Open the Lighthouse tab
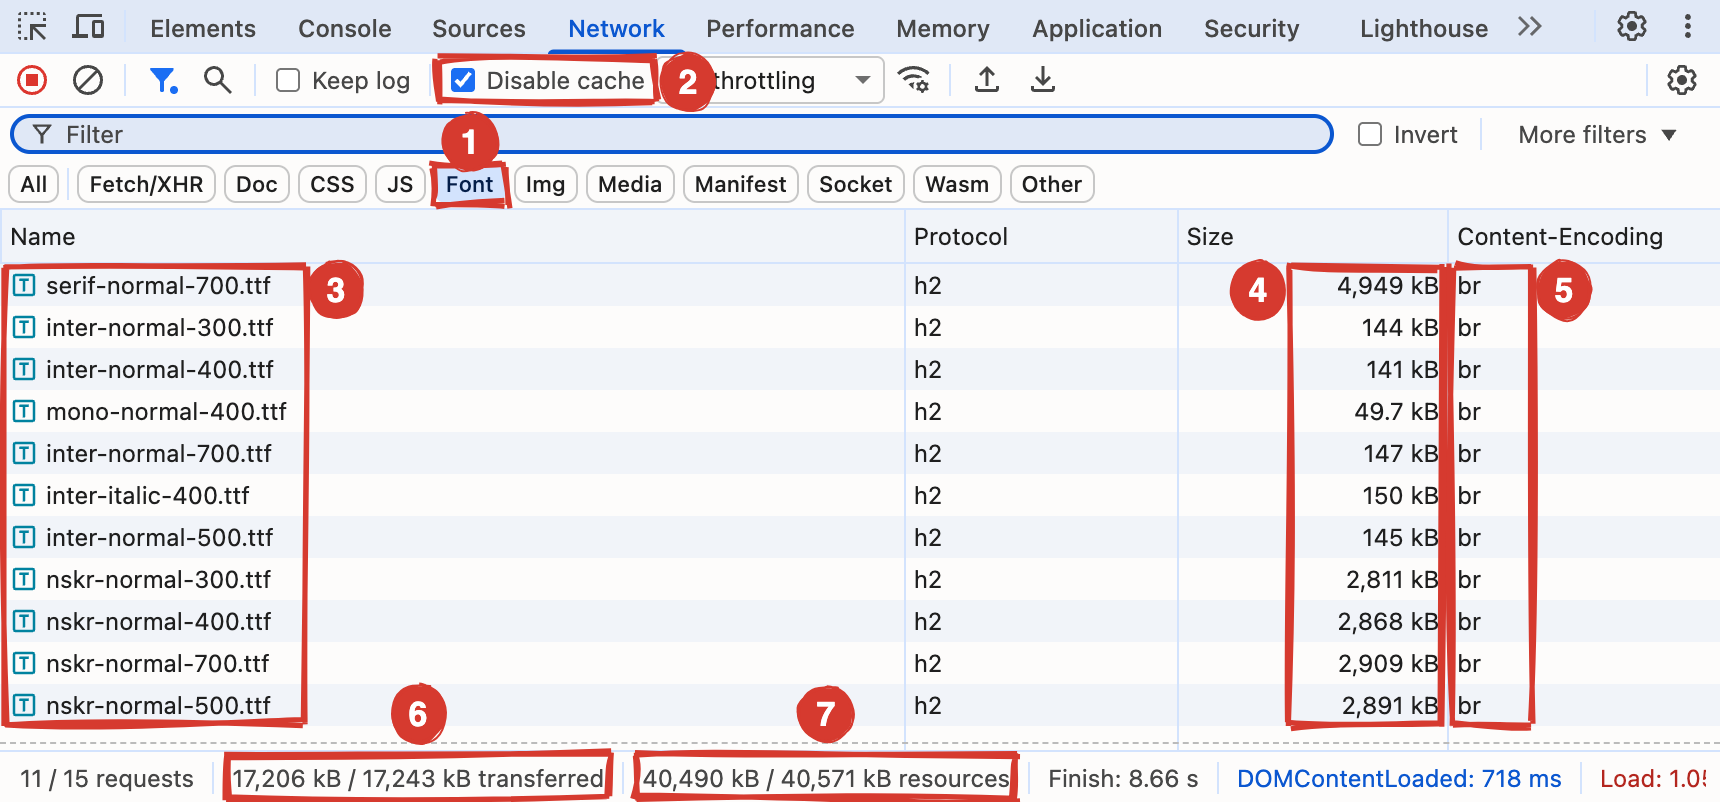Image resolution: width=1720 pixels, height=802 pixels. tap(1424, 29)
